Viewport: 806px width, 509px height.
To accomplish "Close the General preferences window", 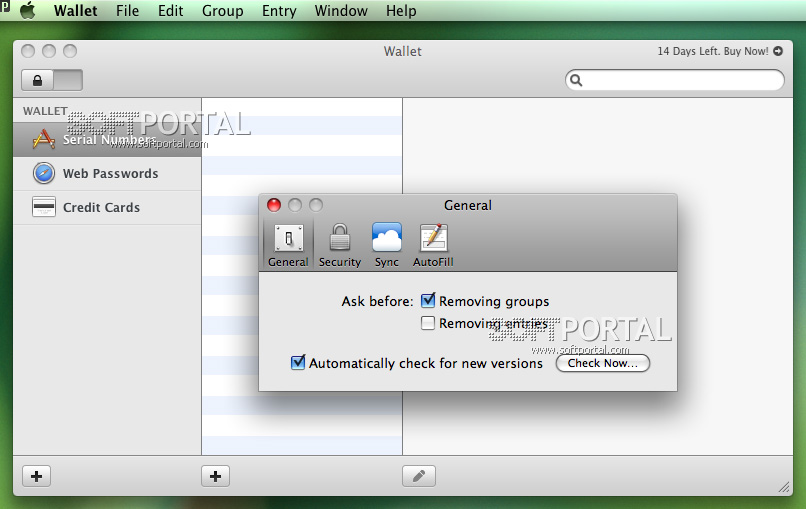I will 274,205.
